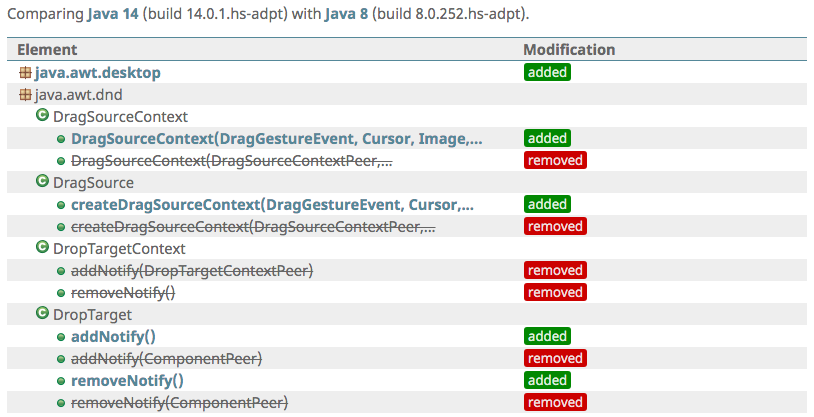Click removed DragSourceContext(DragSourceContextPeer text

232,161
